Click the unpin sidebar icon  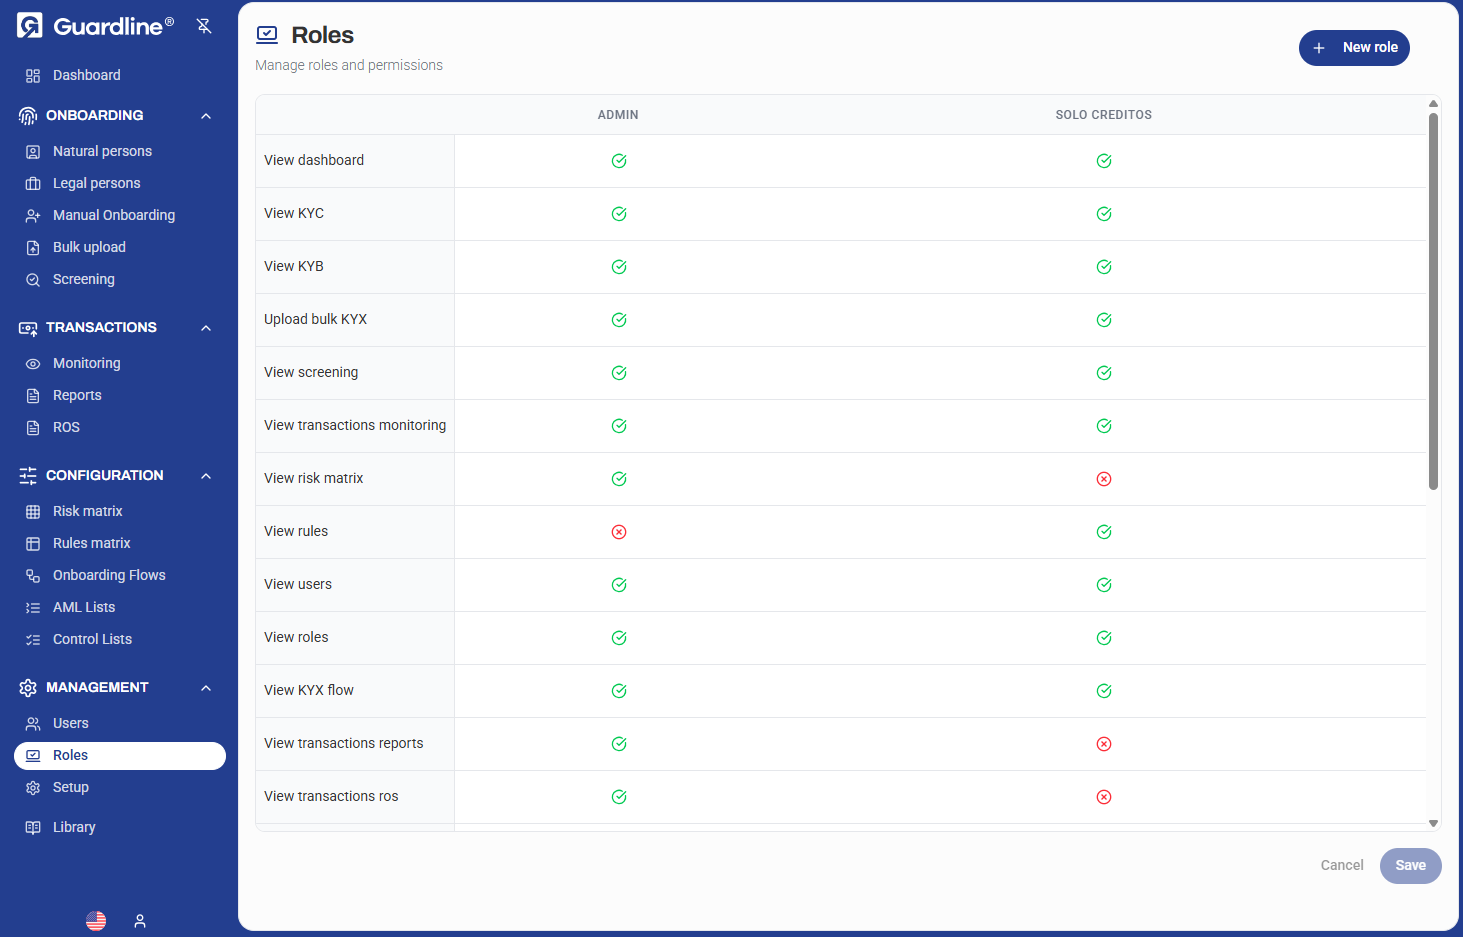tap(204, 26)
